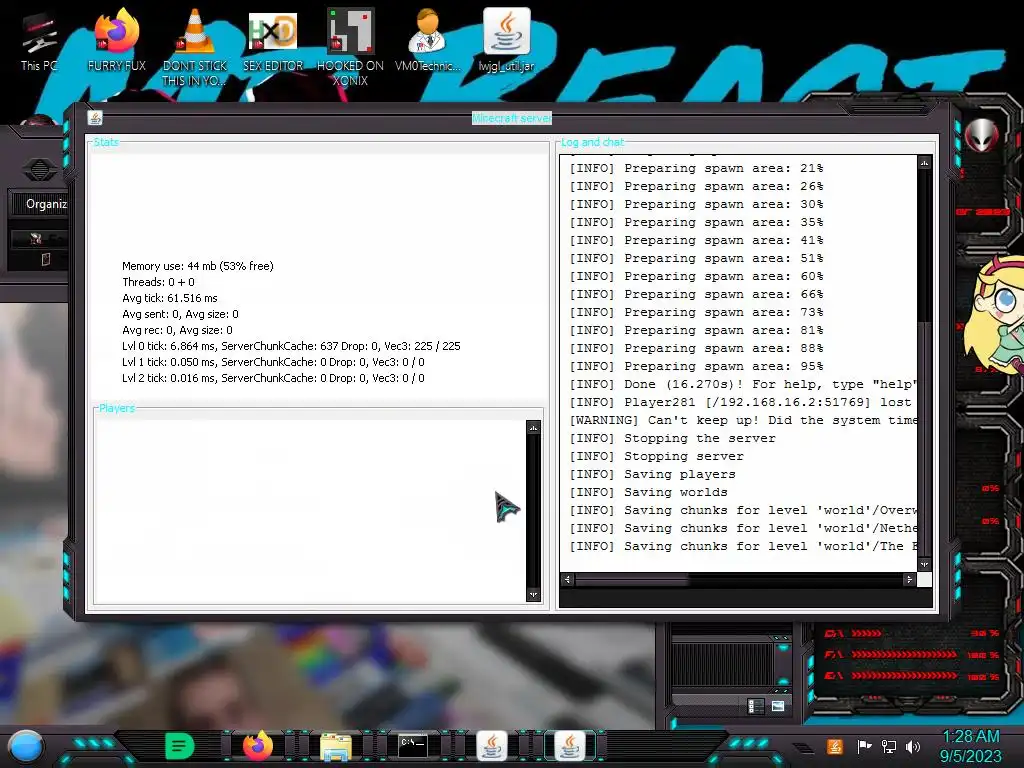Open the green chat app on the taskbar
Image resolution: width=1024 pixels, height=768 pixels.
[x=180, y=746]
